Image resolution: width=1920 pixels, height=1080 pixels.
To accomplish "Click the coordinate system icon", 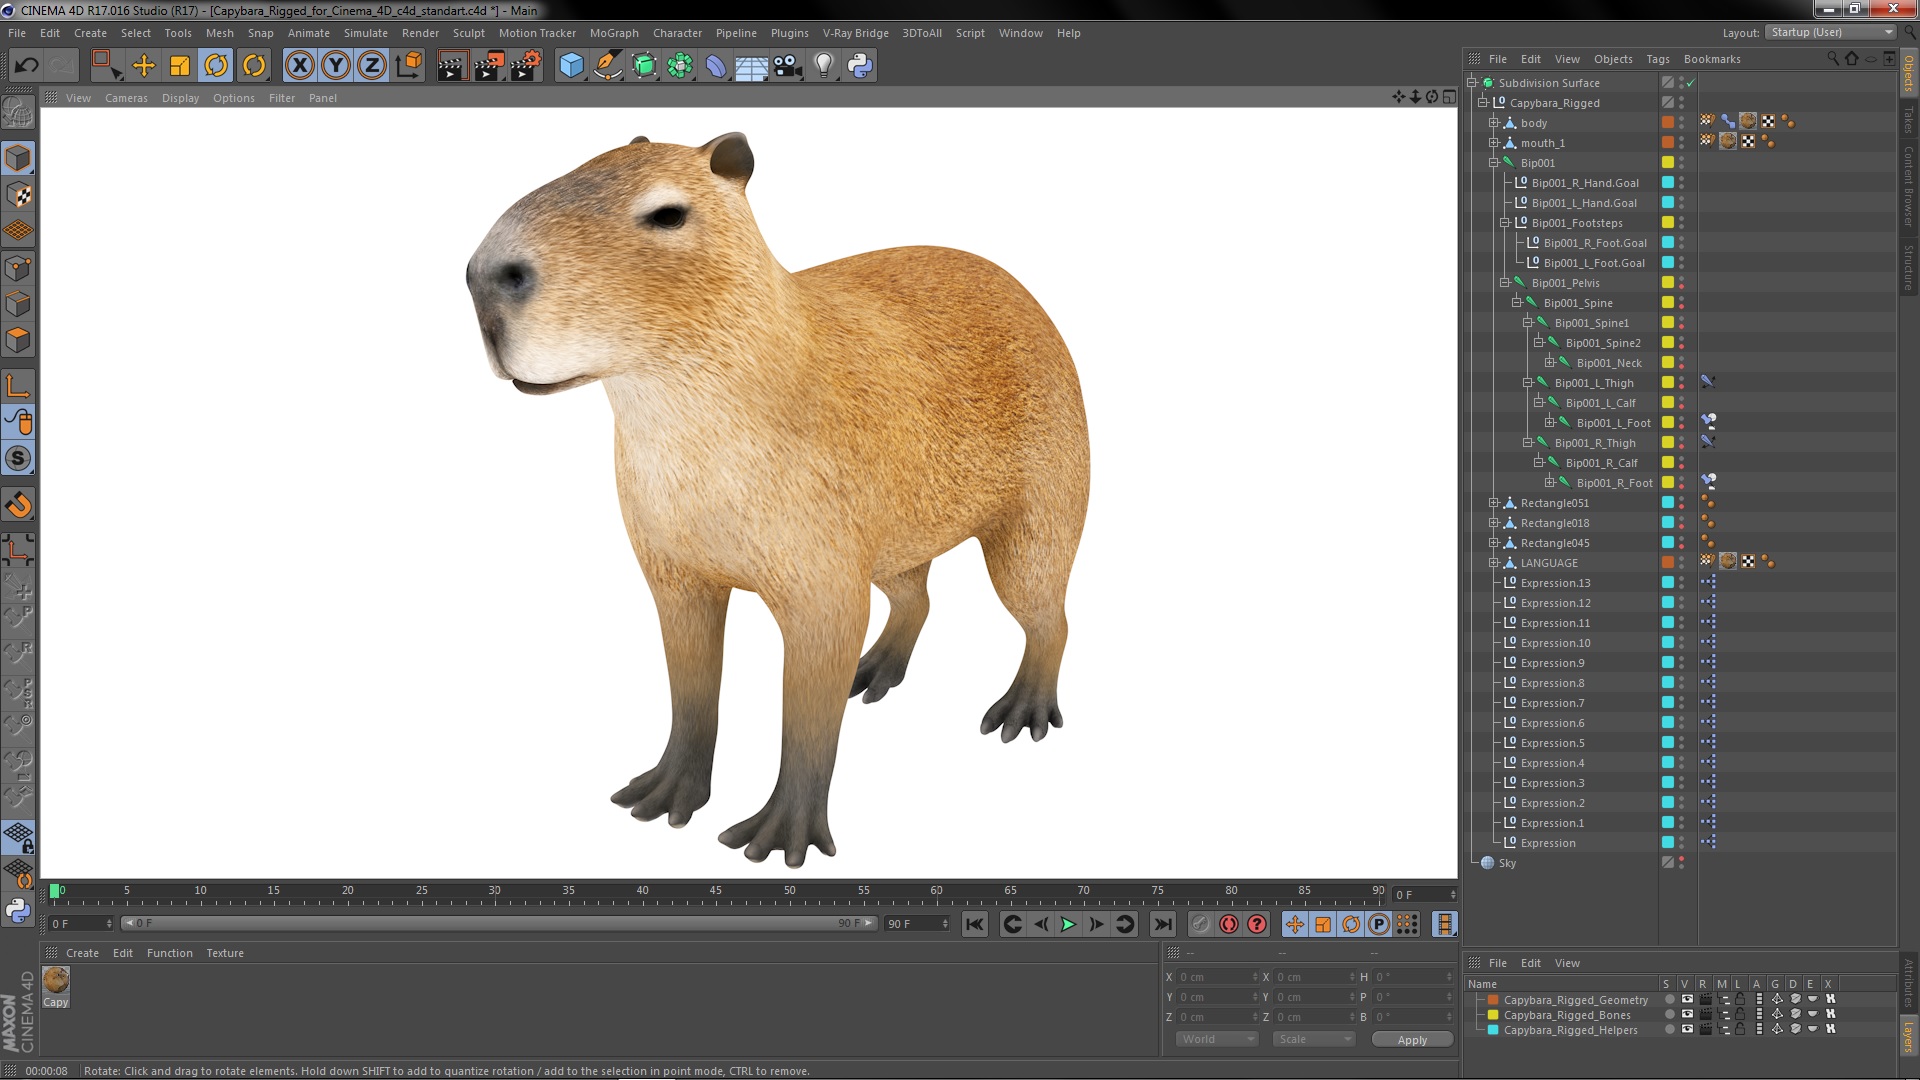I will 409,66.
